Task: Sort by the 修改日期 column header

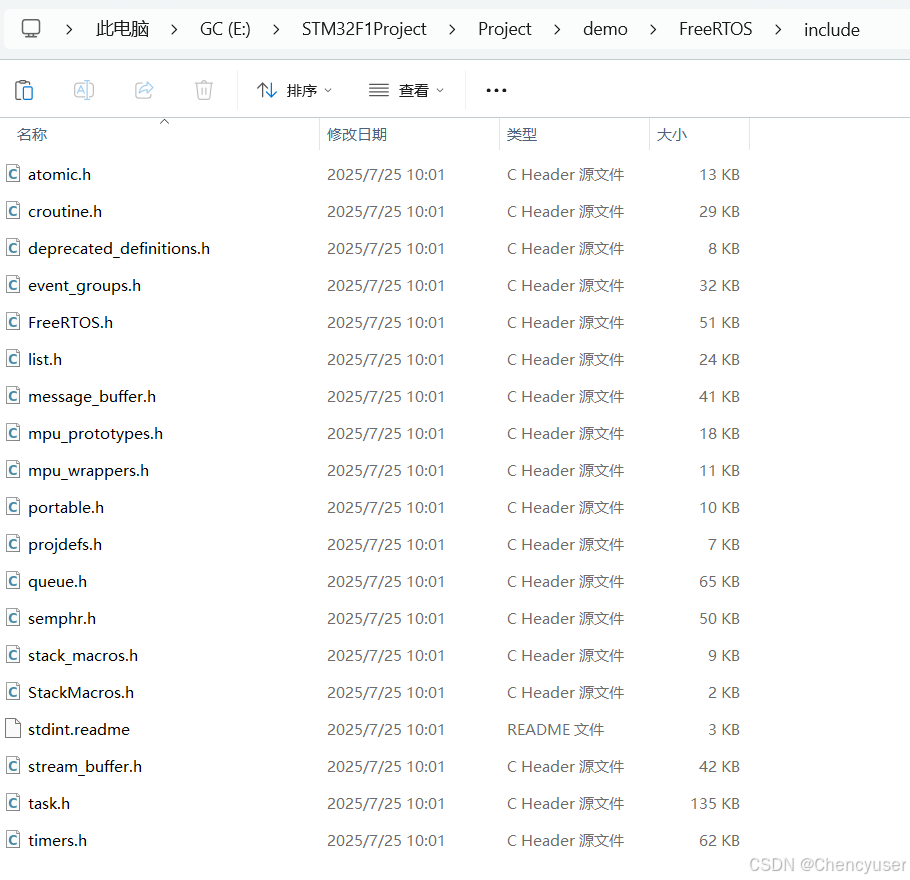Action: (x=356, y=135)
